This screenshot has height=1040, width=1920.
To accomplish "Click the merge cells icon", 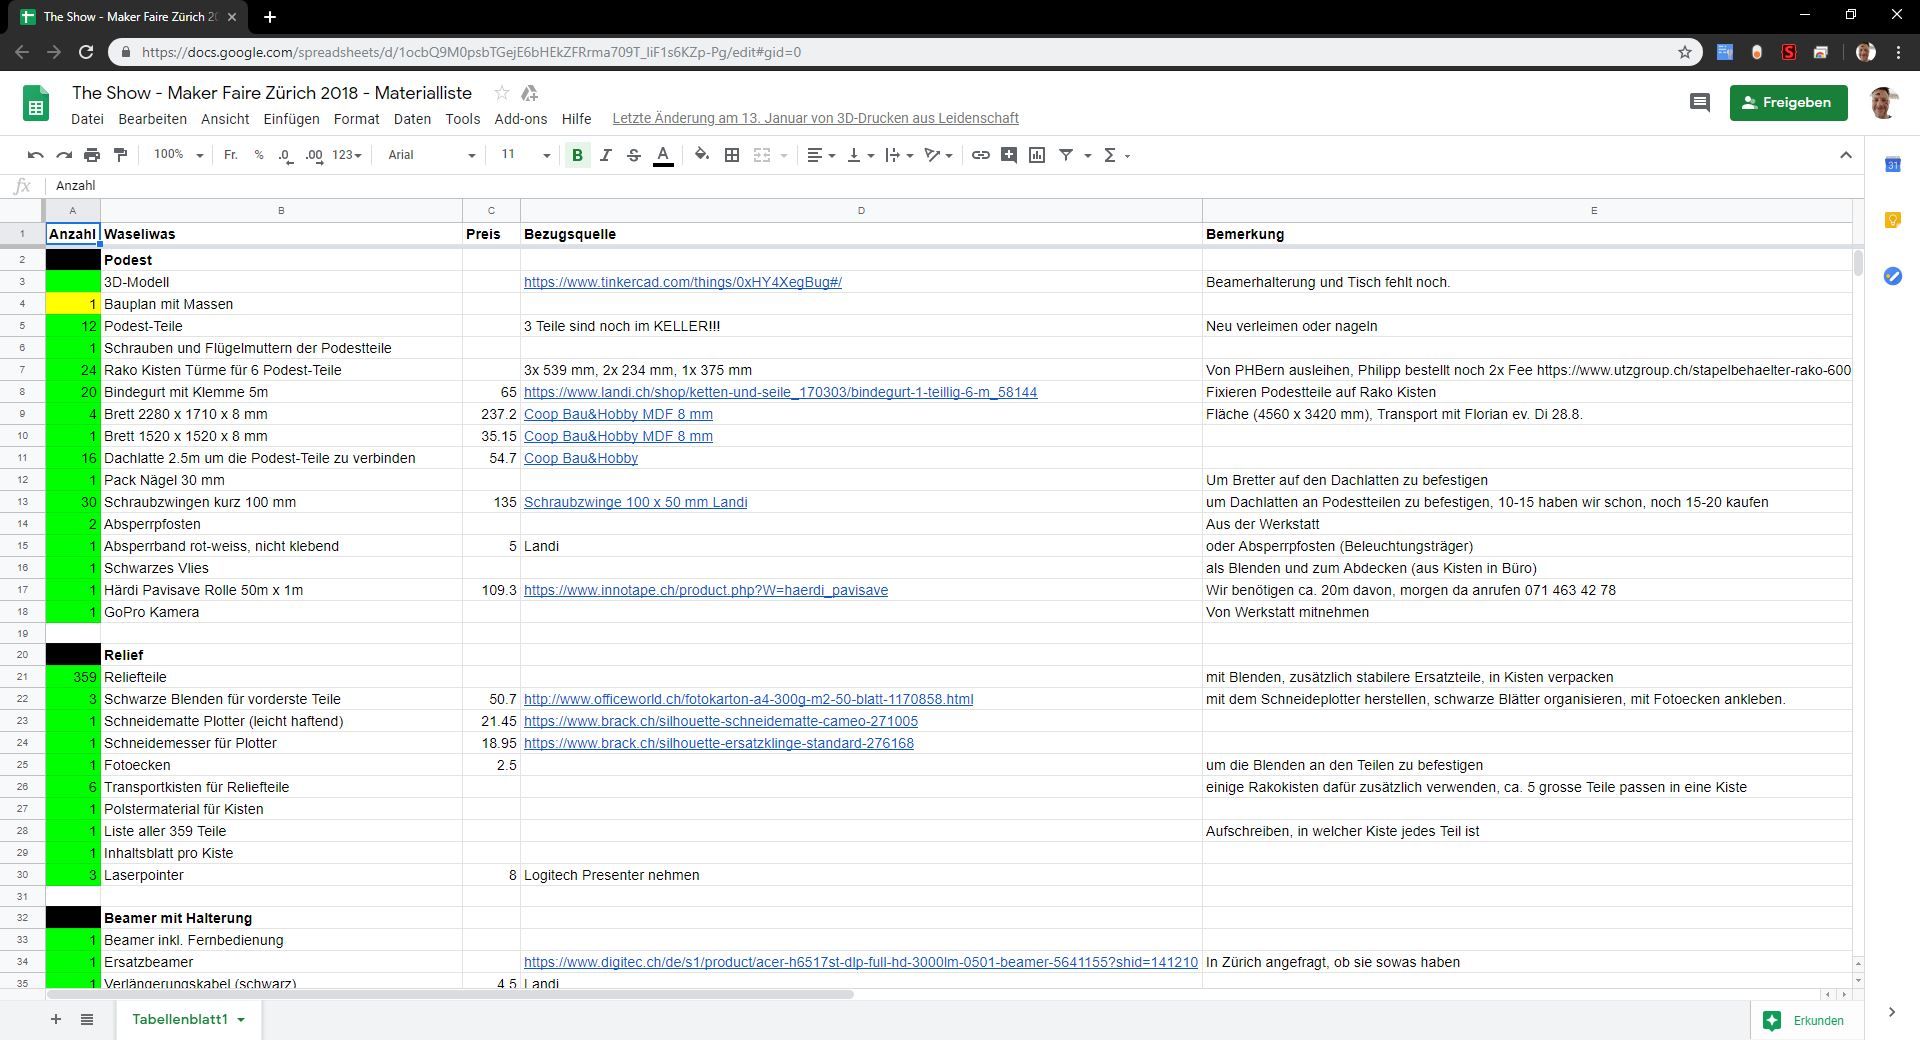I will (762, 155).
